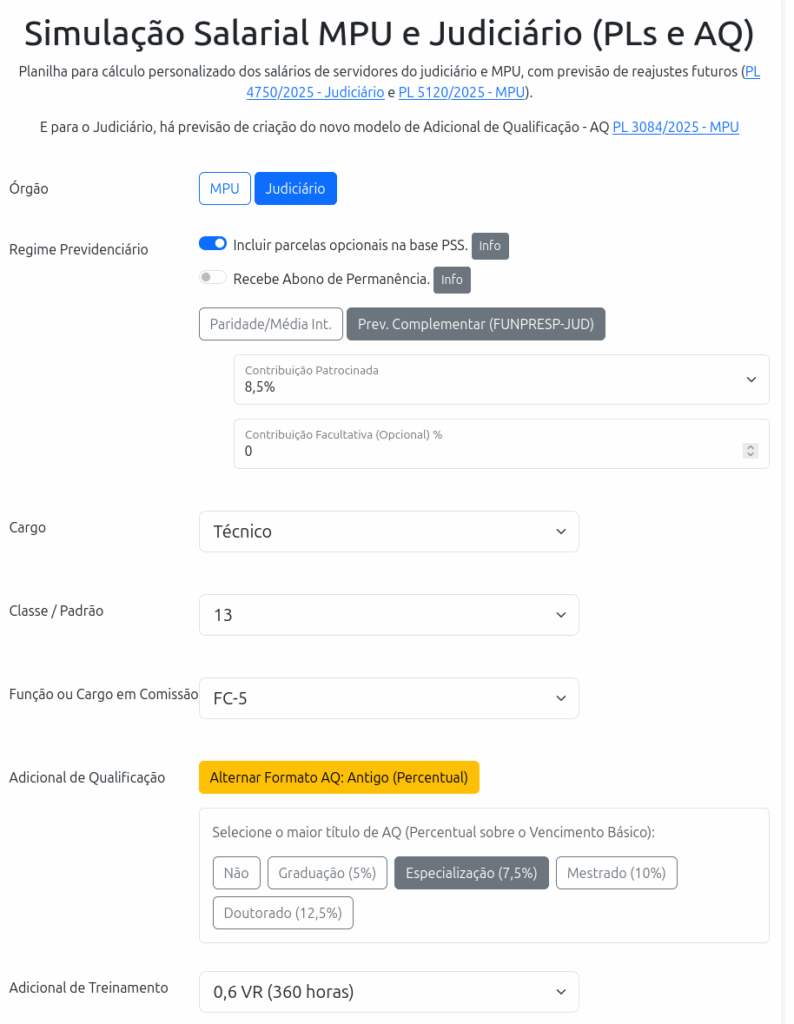Screen dimensions: 794x1024
Task: Pick Doutorado (12,5%) qualification option
Action: pyautogui.click(x=283, y=913)
